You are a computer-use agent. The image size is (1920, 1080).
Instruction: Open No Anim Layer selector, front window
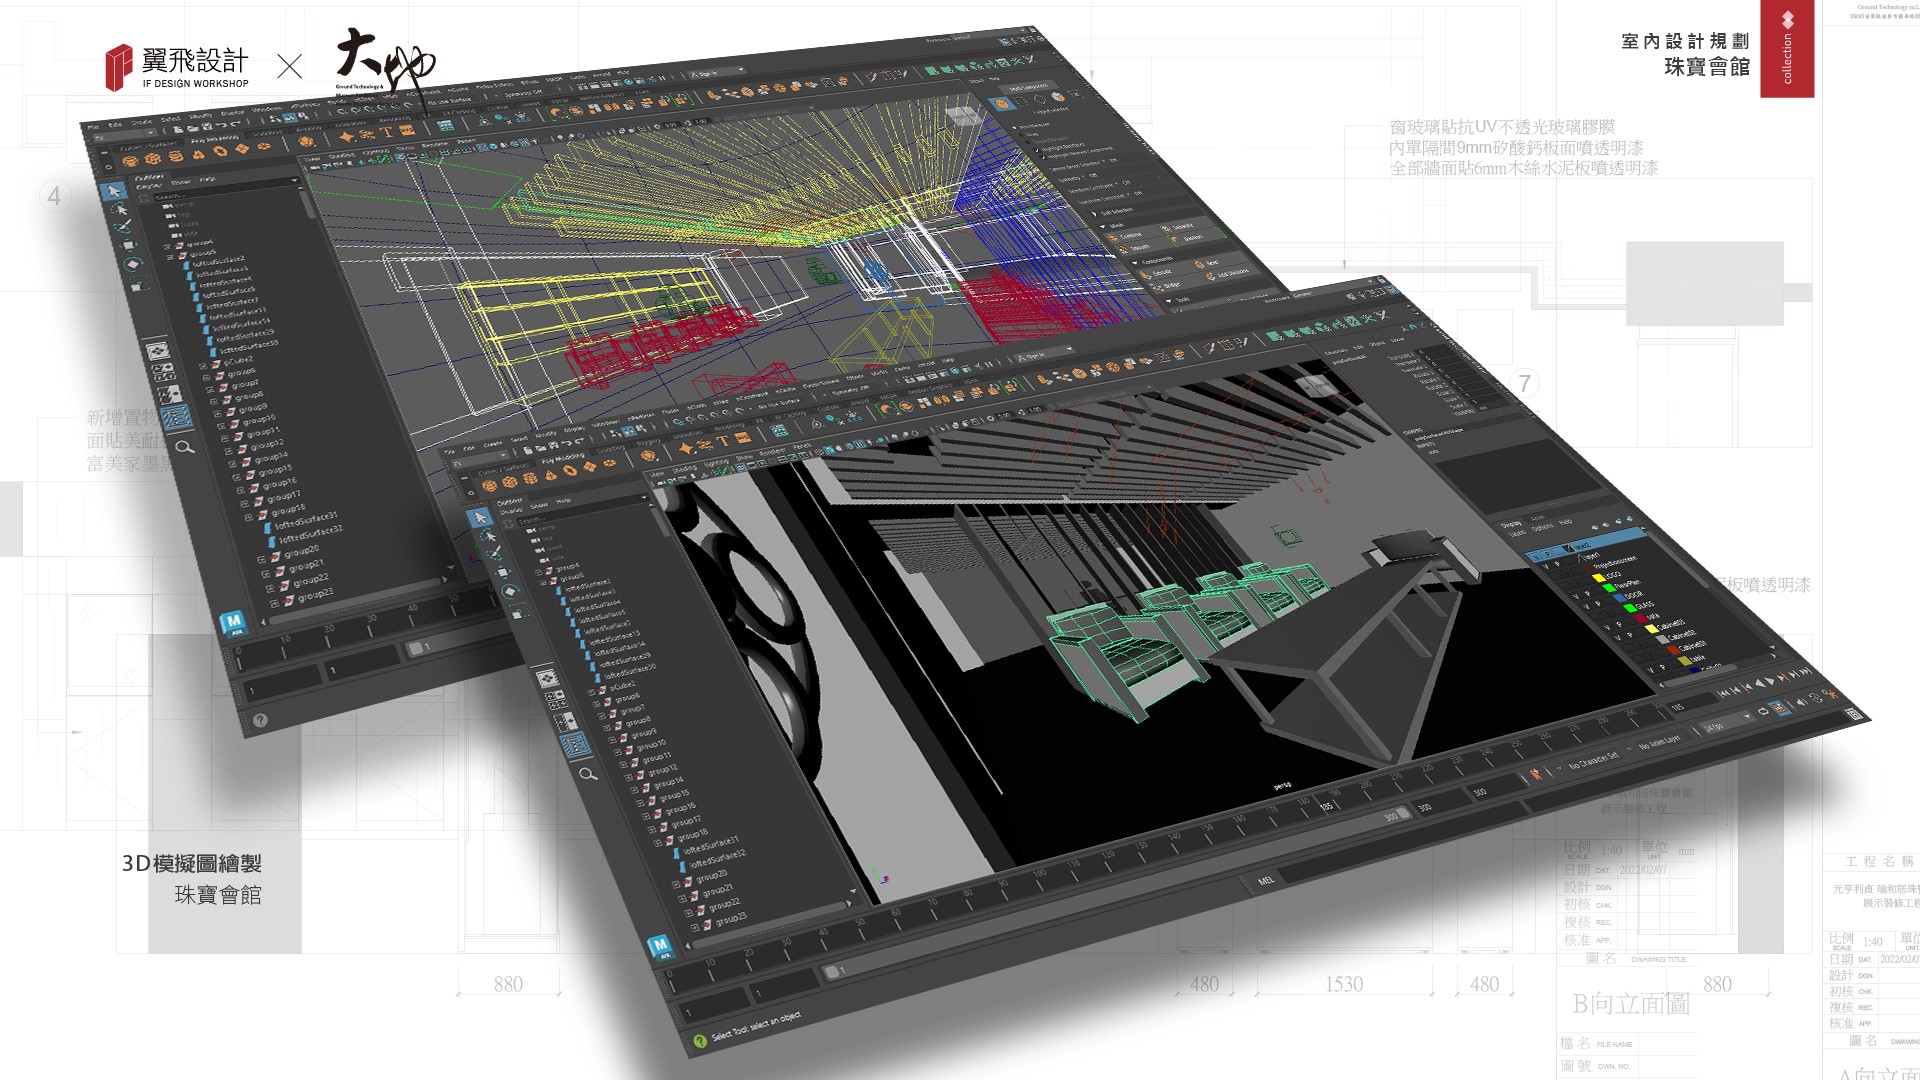(1661, 742)
